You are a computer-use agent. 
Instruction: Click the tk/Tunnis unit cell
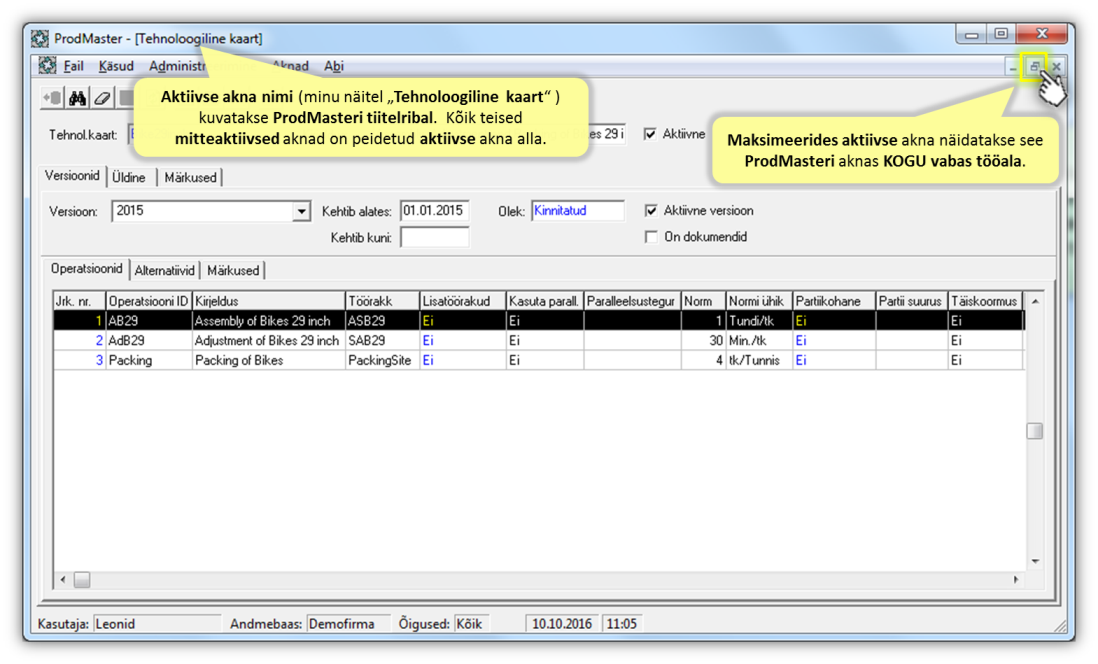(758, 360)
